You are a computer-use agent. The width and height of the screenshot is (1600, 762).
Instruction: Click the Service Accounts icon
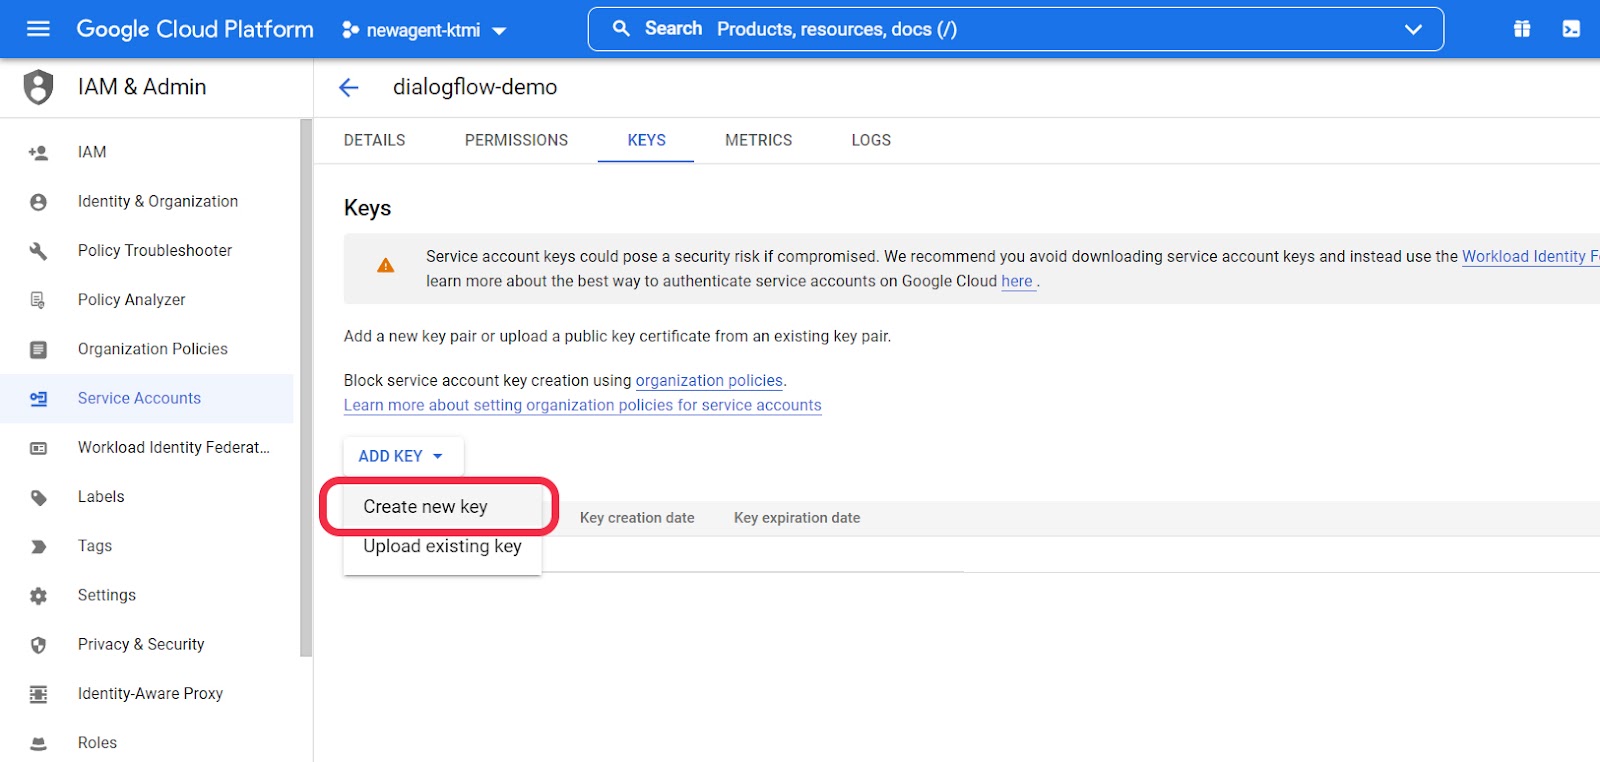38,398
